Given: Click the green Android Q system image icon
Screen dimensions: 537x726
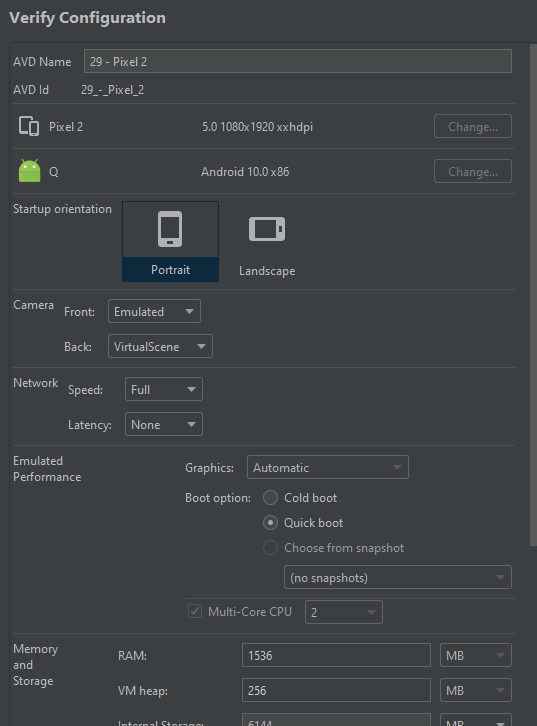Looking at the screenshot, I should [30, 171].
